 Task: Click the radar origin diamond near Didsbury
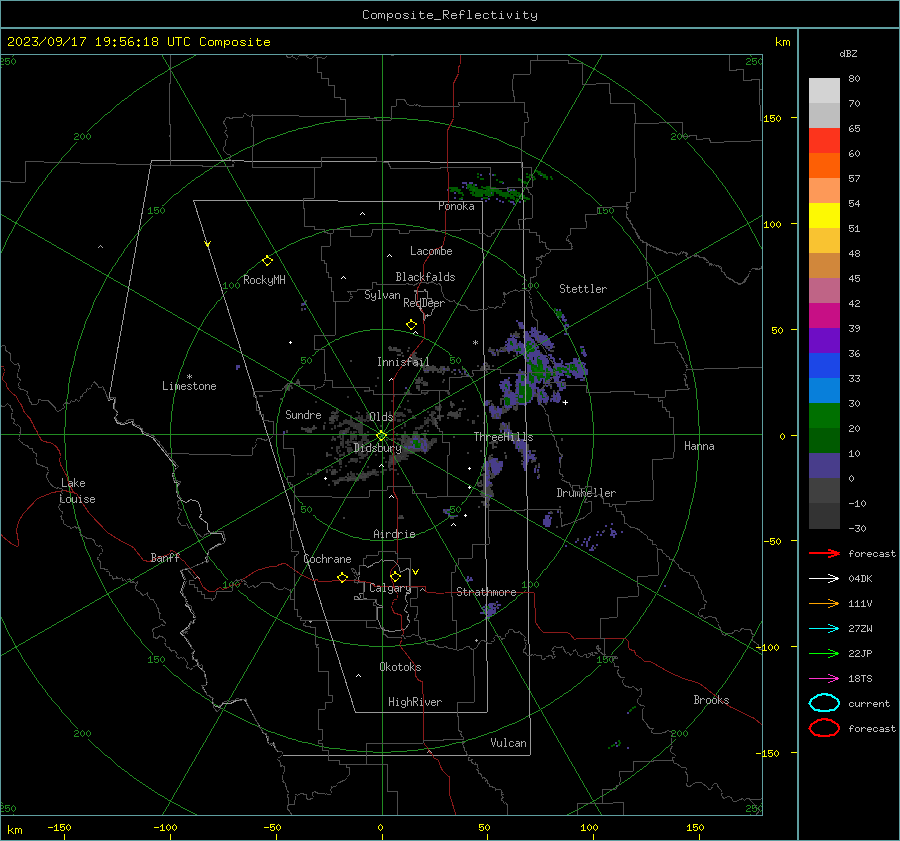pos(382,436)
